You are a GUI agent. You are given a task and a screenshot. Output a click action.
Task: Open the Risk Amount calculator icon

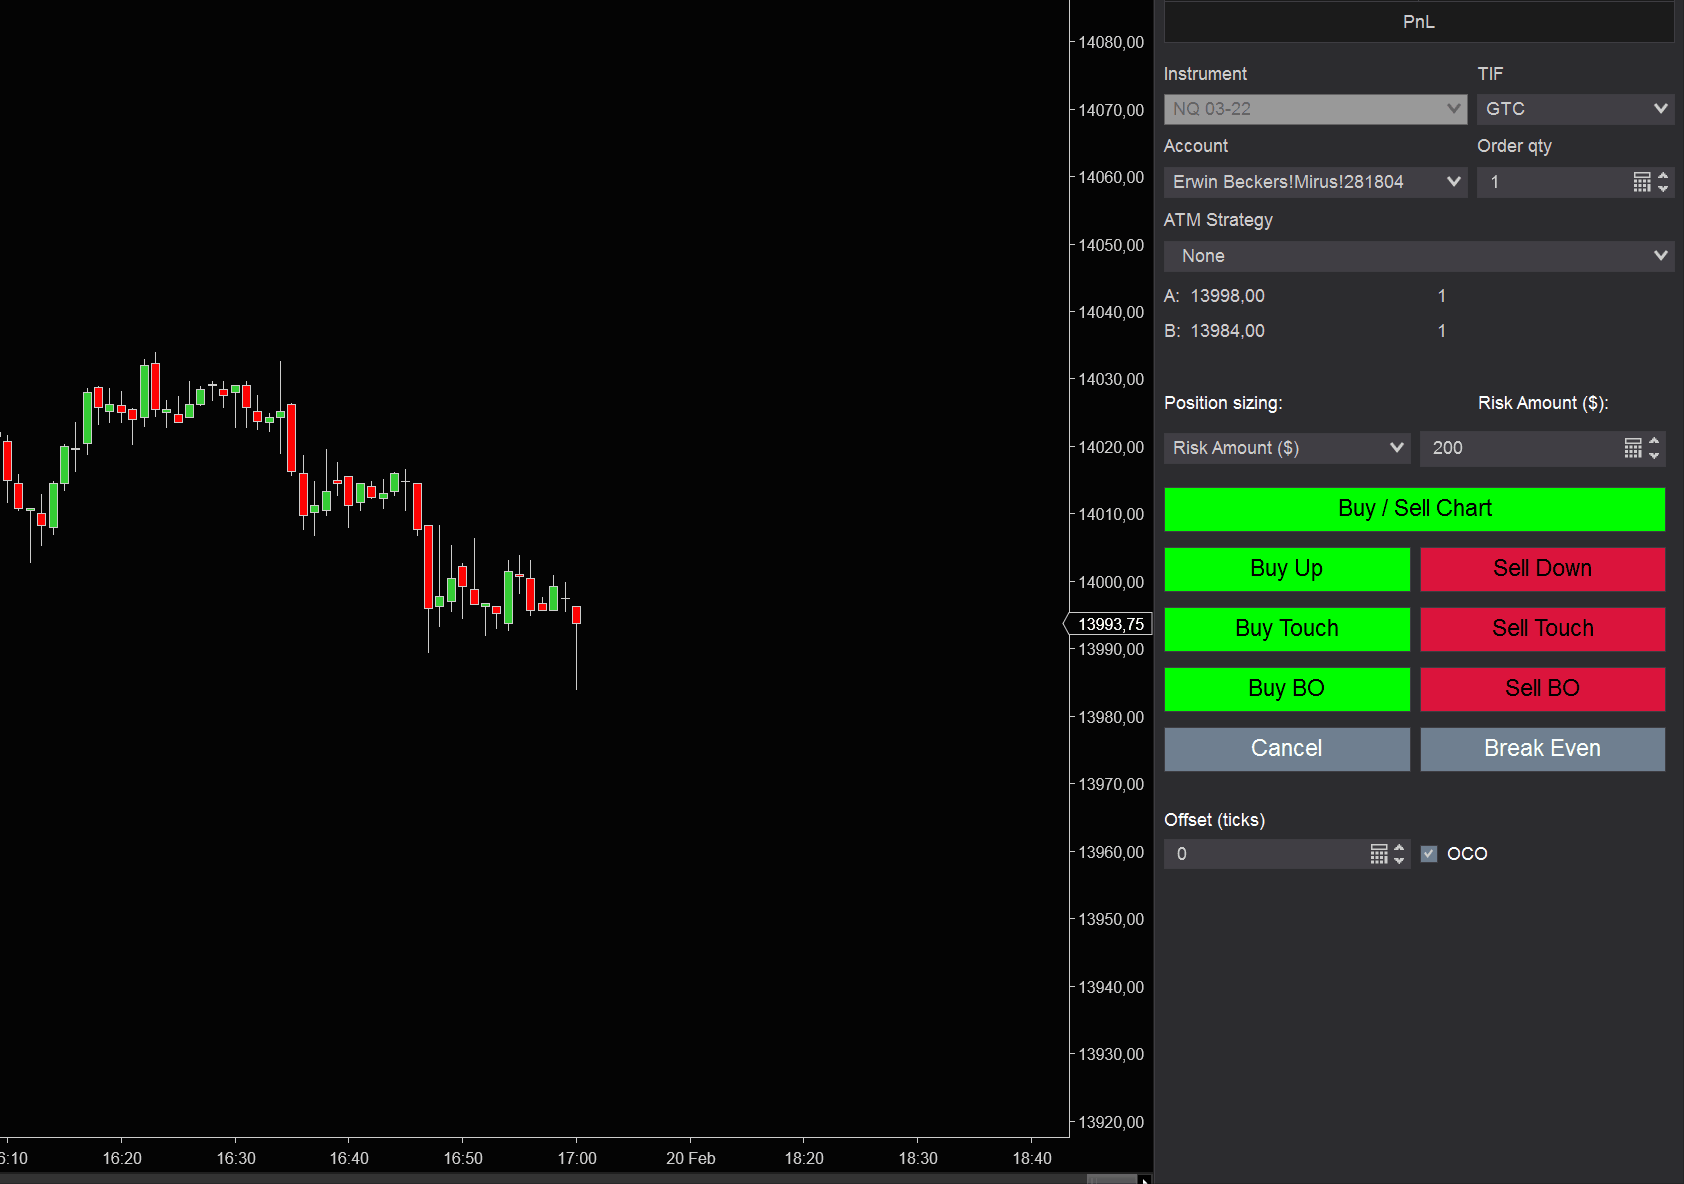tap(1632, 448)
